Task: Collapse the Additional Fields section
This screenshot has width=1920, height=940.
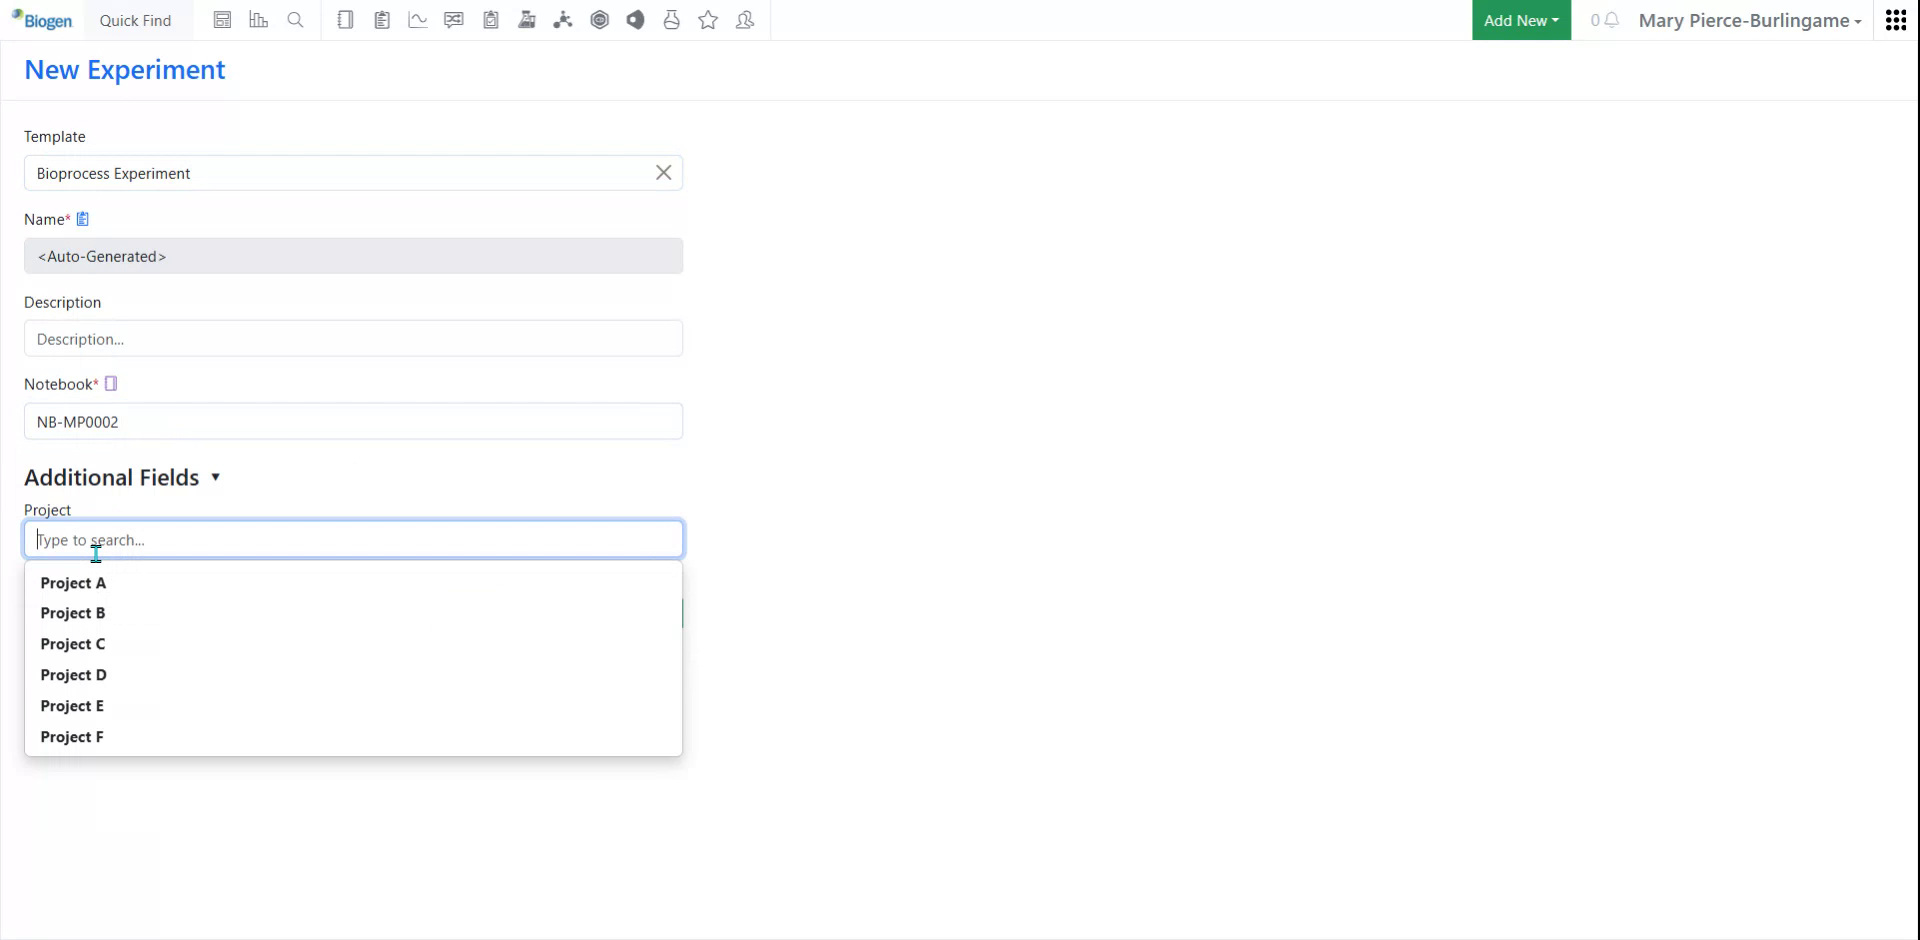Action: (x=216, y=478)
